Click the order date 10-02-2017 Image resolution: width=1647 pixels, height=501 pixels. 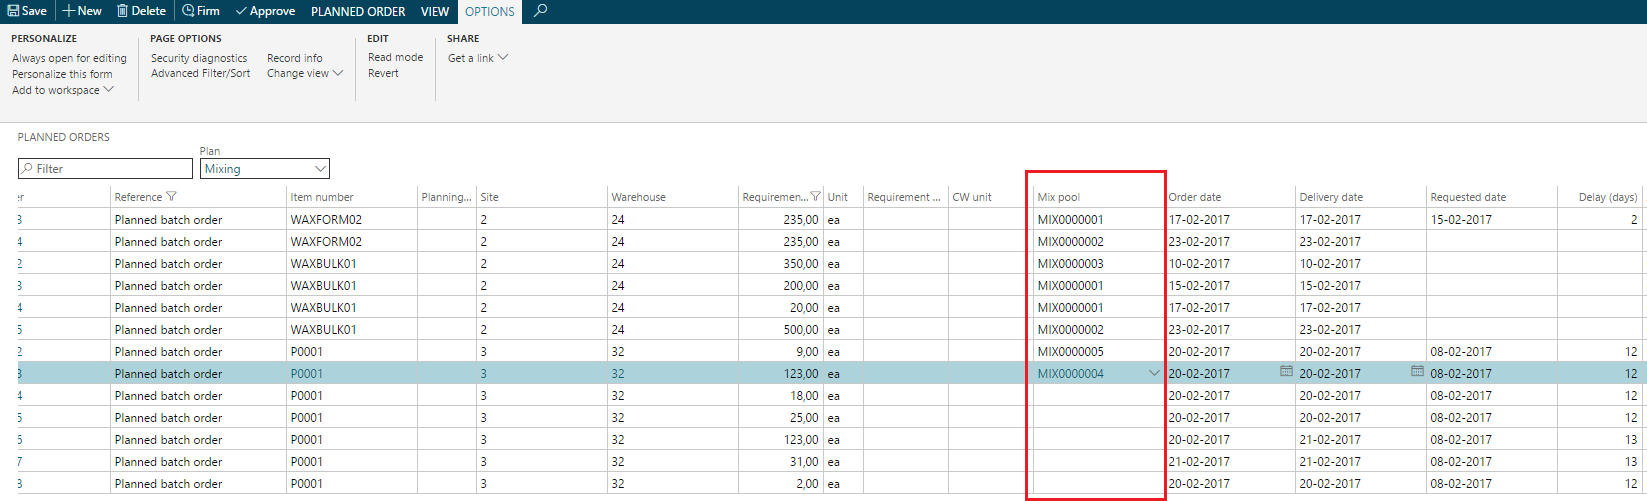[x=1199, y=263]
